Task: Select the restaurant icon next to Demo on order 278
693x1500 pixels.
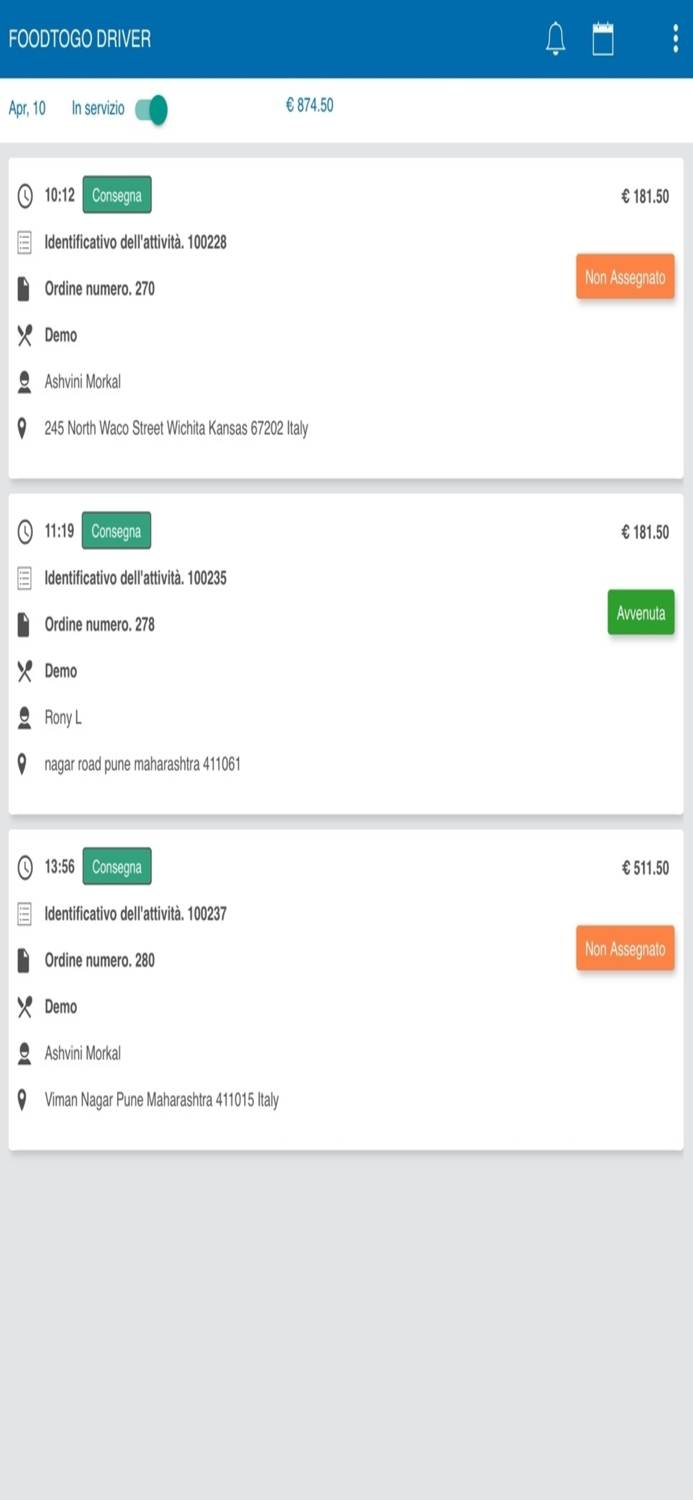Action: click(26, 671)
